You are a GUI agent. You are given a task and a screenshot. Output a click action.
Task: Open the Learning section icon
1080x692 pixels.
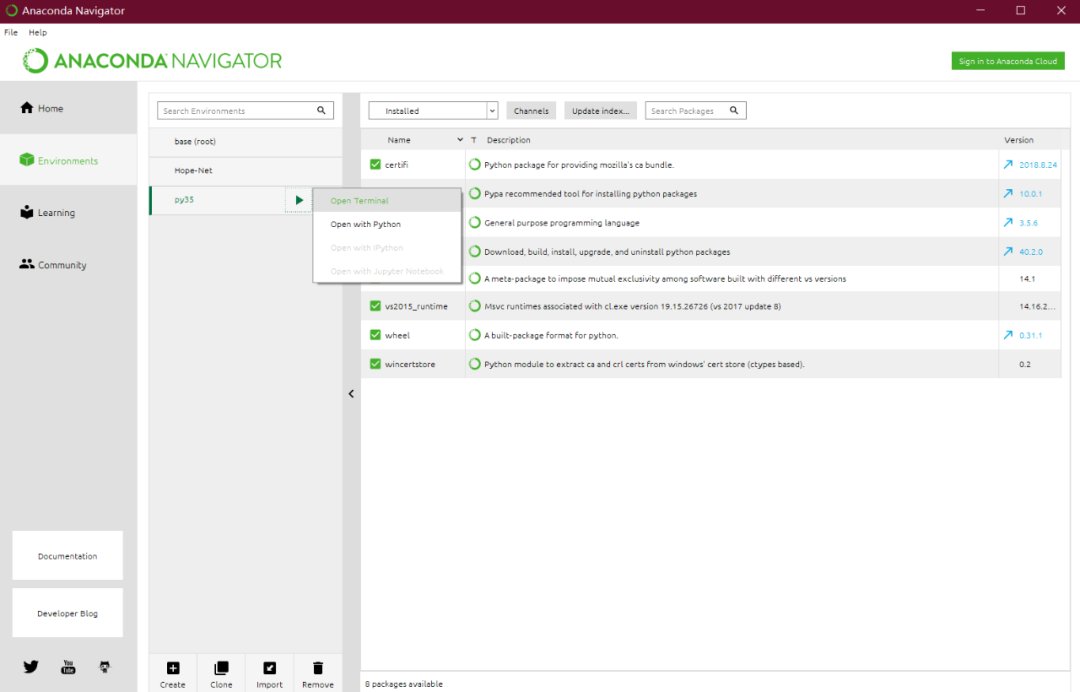pyautogui.click(x=27, y=212)
